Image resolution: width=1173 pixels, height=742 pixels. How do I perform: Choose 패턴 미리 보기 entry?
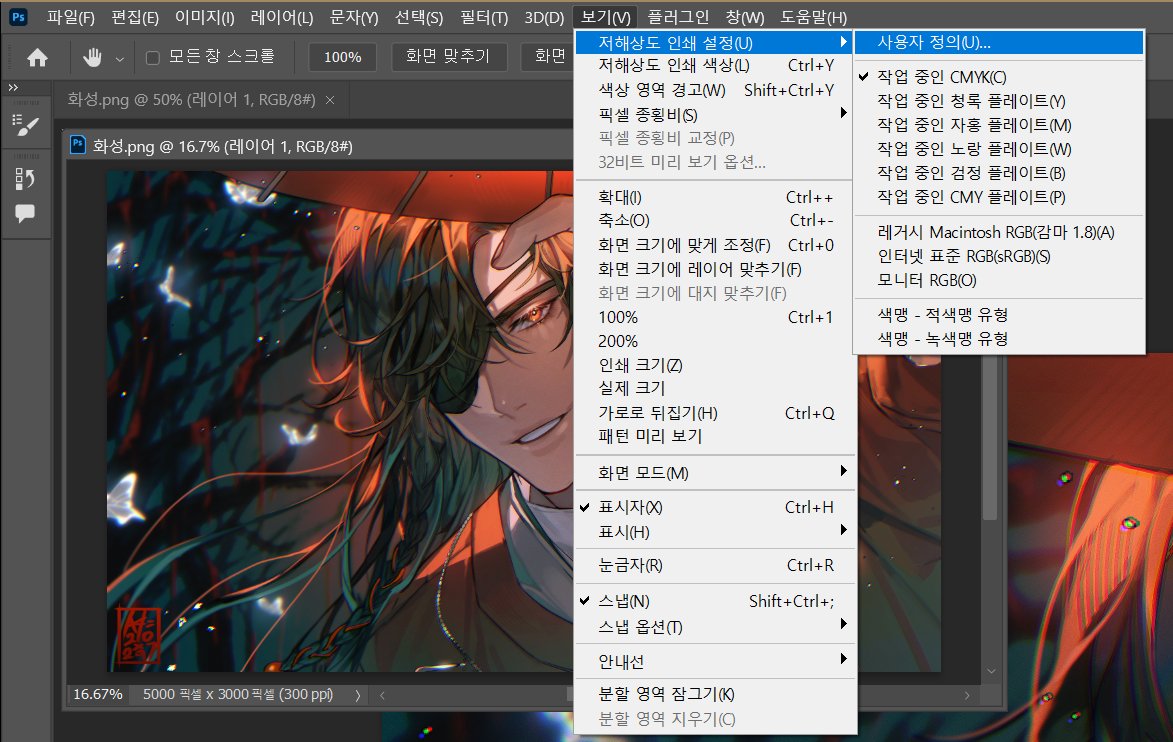(x=714, y=435)
